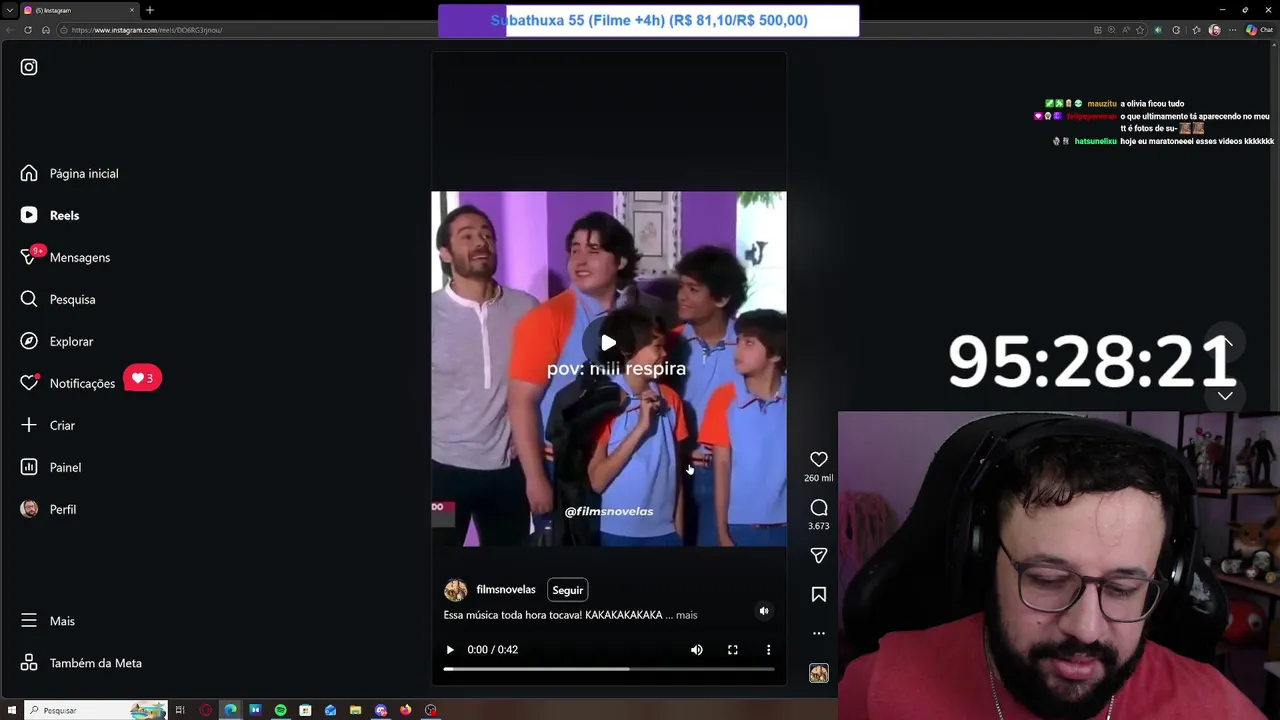
Task: Follow filmsnovelas with Seguir button
Action: click(567, 590)
